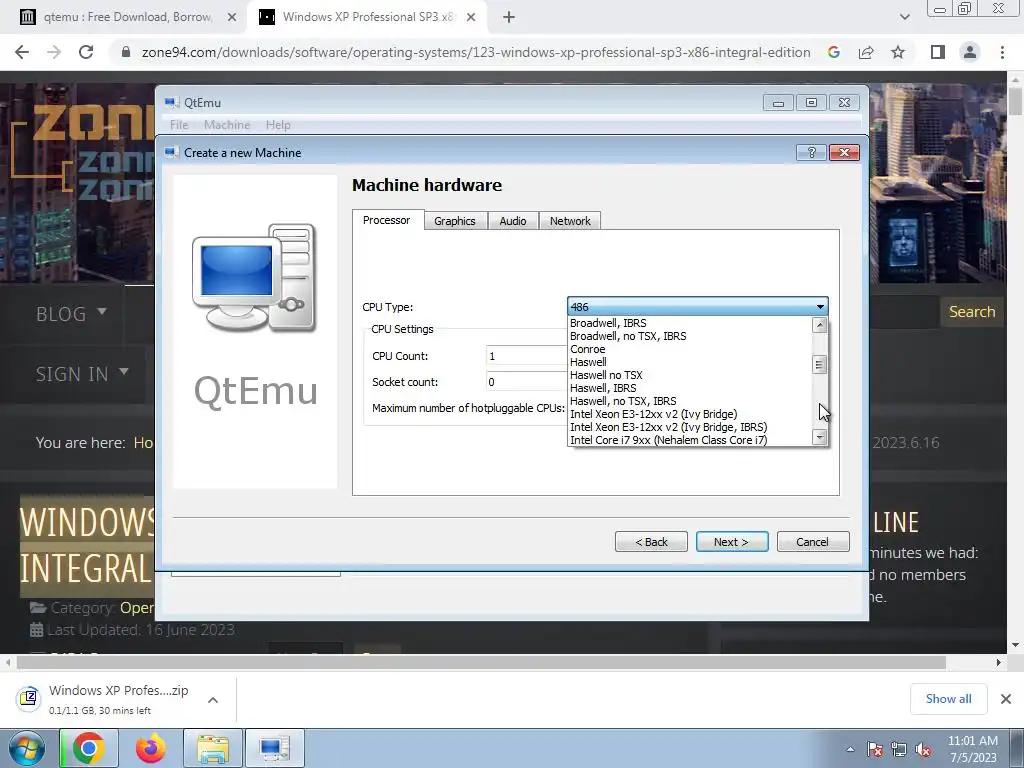Pick Intel Xeon E3-12xx v2 (Ivy Bridge, IBRS)
This screenshot has width=1024, height=768.
pyautogui.click(x=690, y=427)
